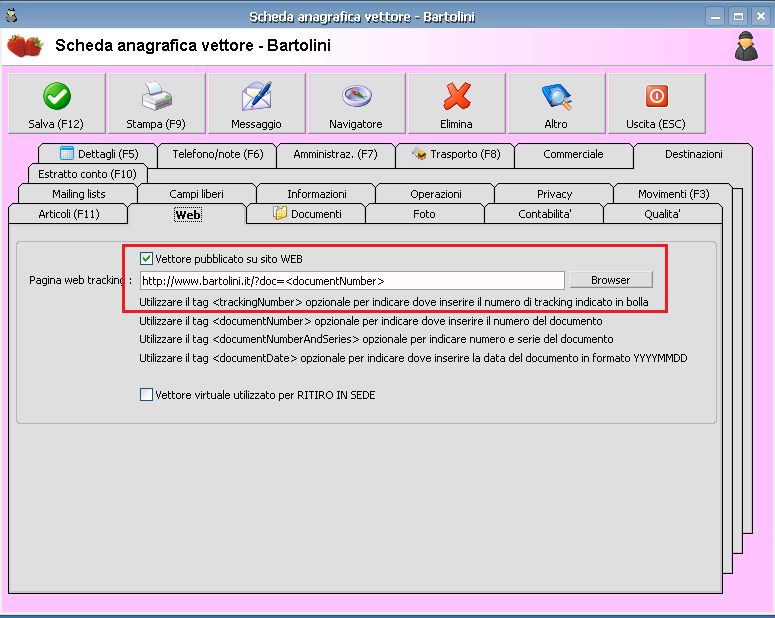Click the documentDate tag hint line
The width and height of the screenshot is (775, 618).
click(x=413, y=358)
